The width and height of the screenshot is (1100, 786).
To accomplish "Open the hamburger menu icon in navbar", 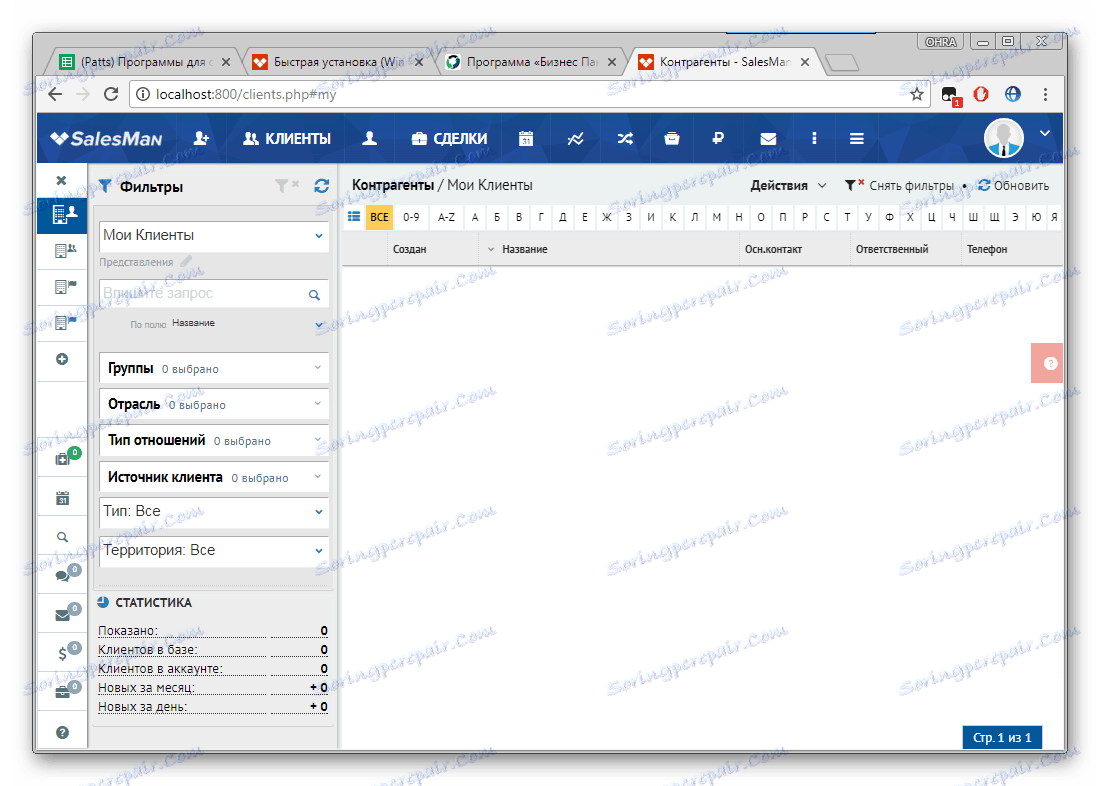I will [857, 139].
